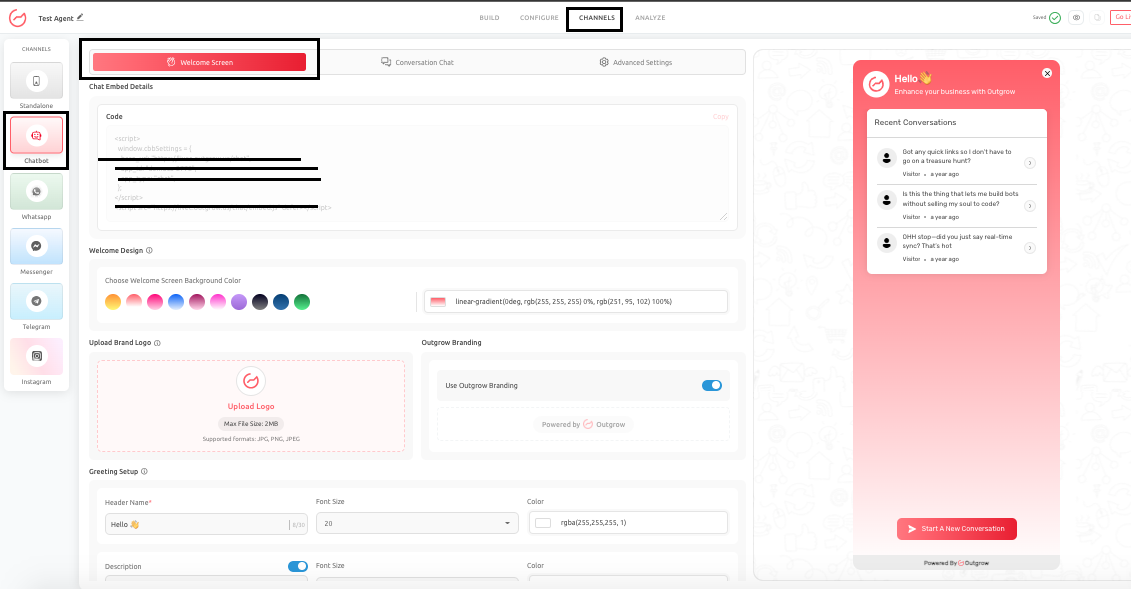
Task: Click inside the embed code text area
Action: tap(417, 174)
